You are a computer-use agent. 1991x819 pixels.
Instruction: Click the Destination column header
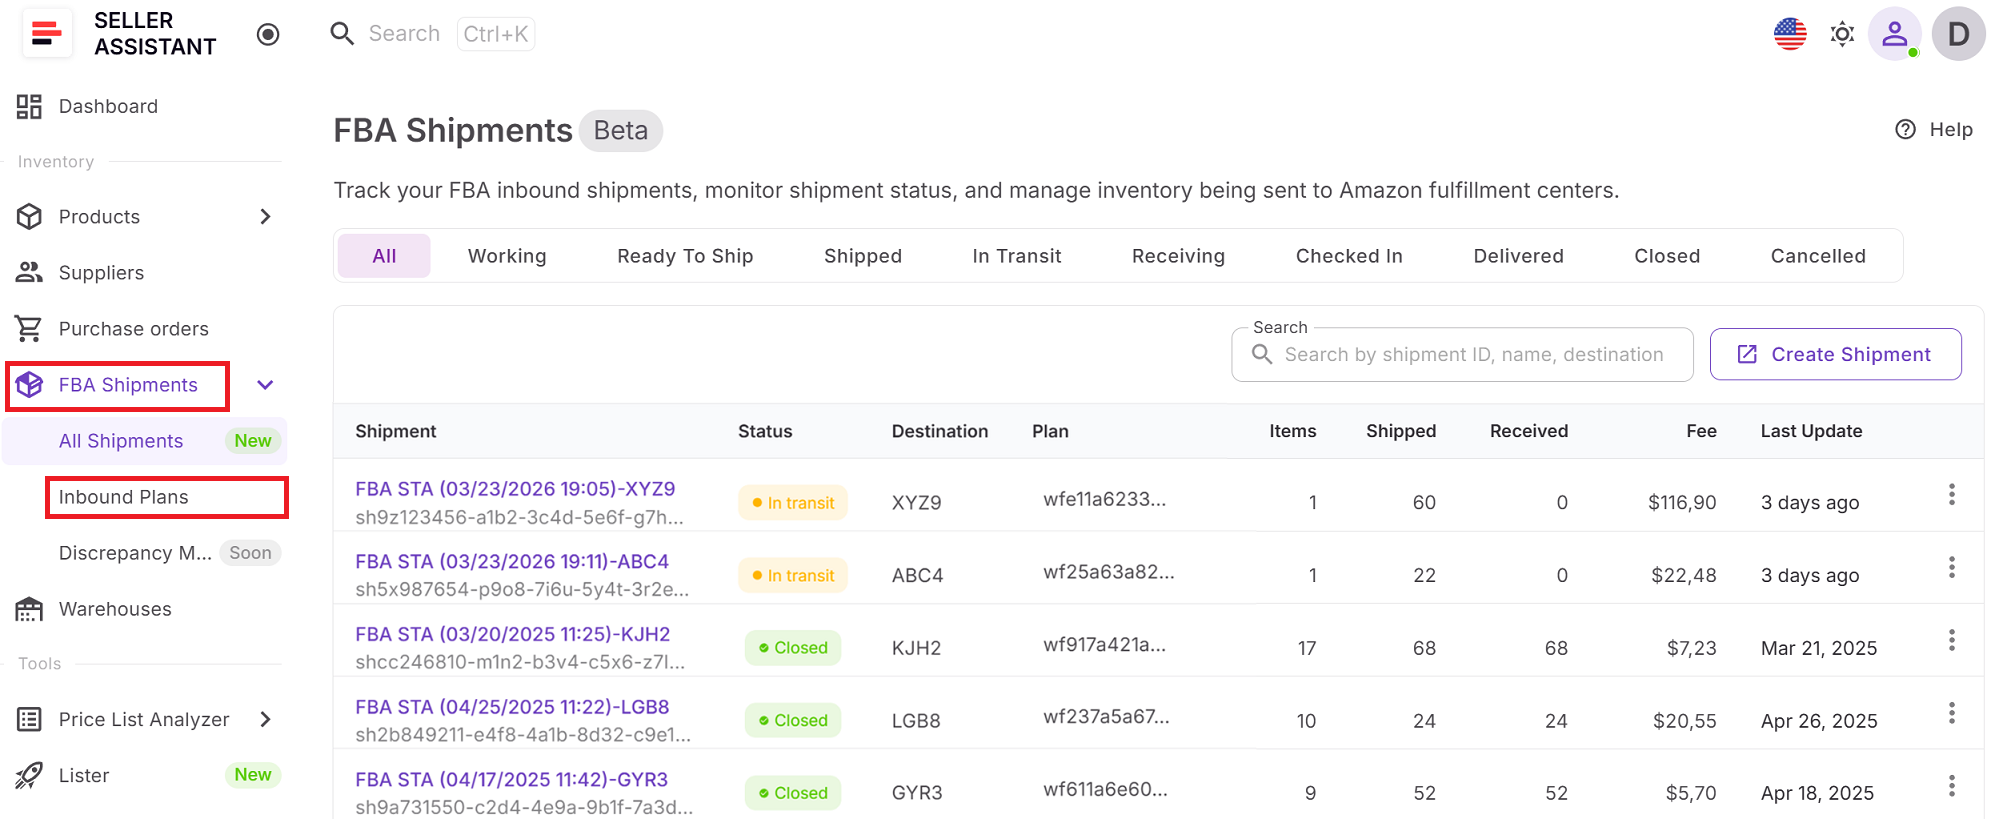[x=940, y=431]
